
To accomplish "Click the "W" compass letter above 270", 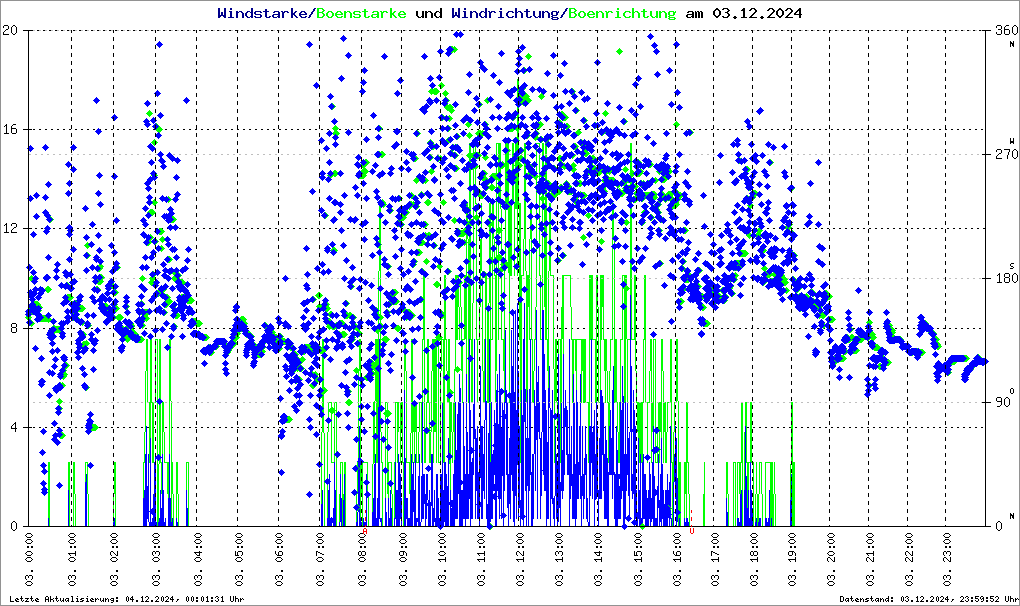I will tap(1012, 141).
